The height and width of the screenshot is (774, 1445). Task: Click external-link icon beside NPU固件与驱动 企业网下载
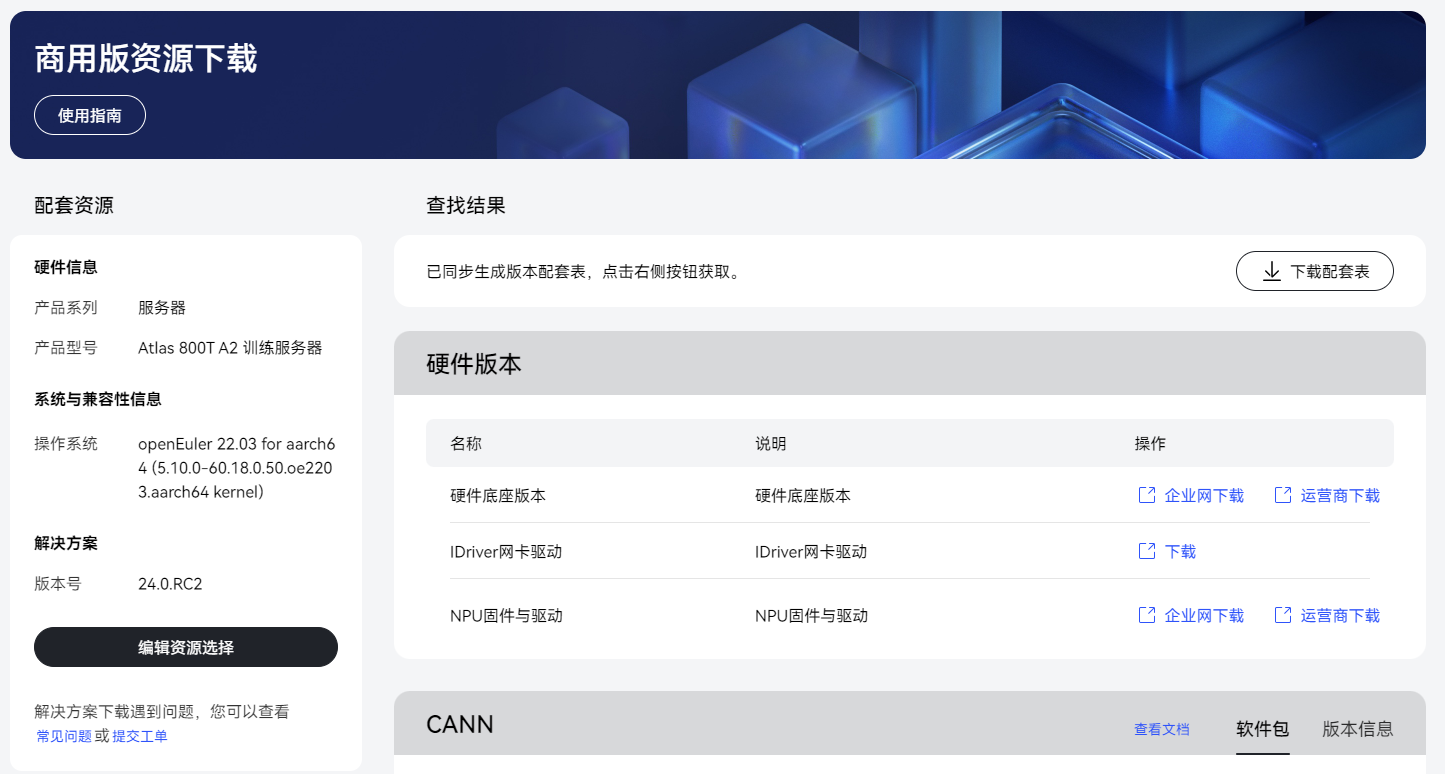1147,615
